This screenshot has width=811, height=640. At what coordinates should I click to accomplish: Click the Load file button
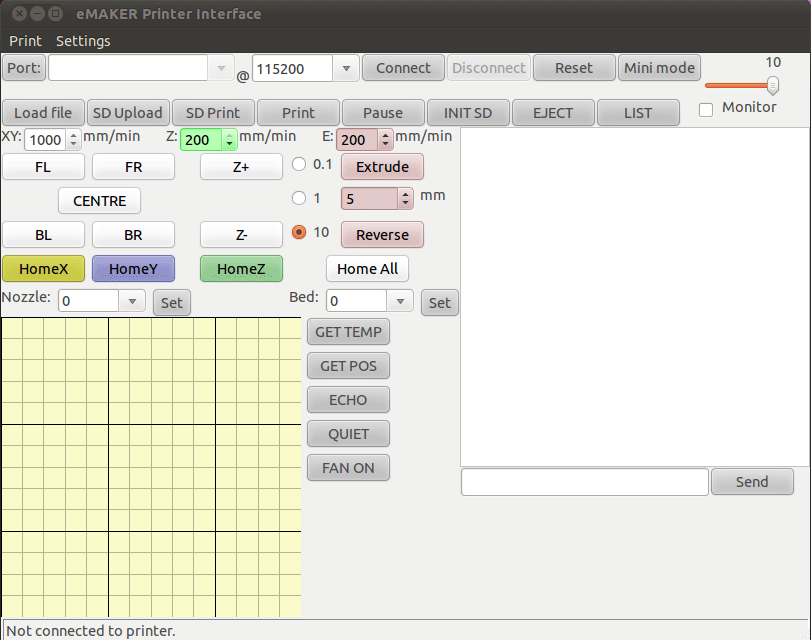pyautogui.click(x=43, y=113)
